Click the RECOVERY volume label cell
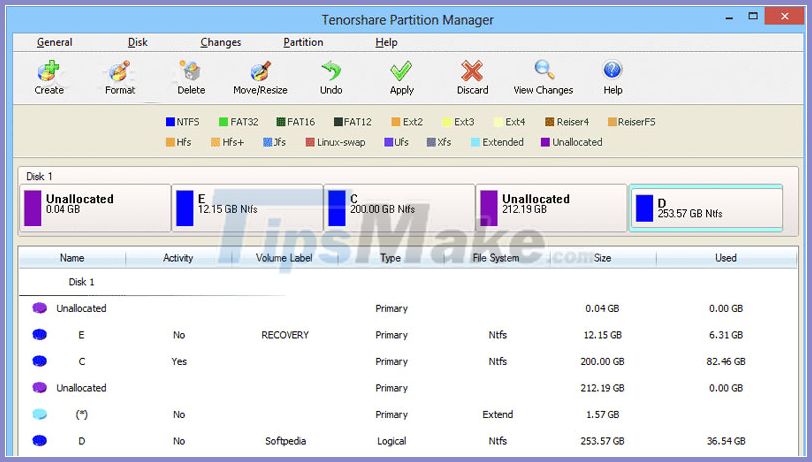Viewport: 812px width, 462px height. point(285,335)
